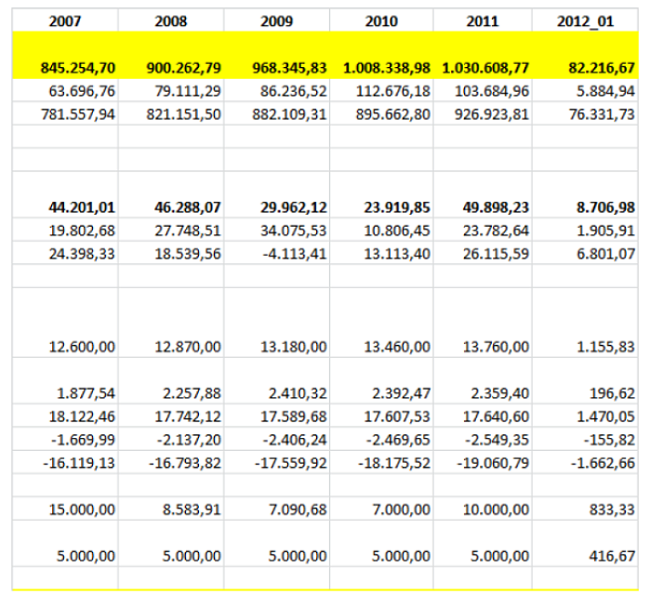Select the 2007 column header cell
The height and width of the screenshot is (608, 650).
pyautogui.click(x=66, y=19)
